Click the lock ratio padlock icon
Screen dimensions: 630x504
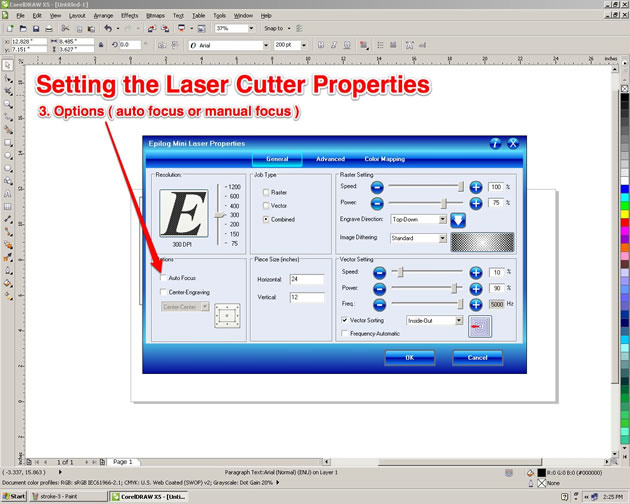(x=101, y=45)
